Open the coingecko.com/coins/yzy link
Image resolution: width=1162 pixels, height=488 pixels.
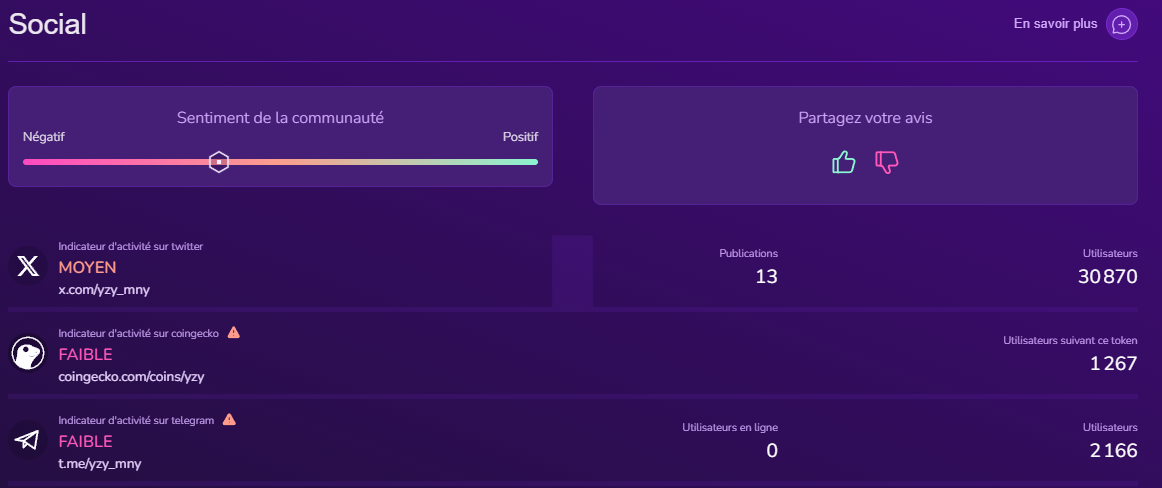(131, 377)
